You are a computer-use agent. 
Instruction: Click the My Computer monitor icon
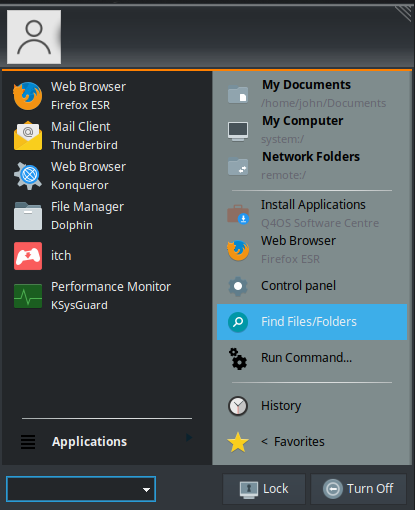click(238, 131)
